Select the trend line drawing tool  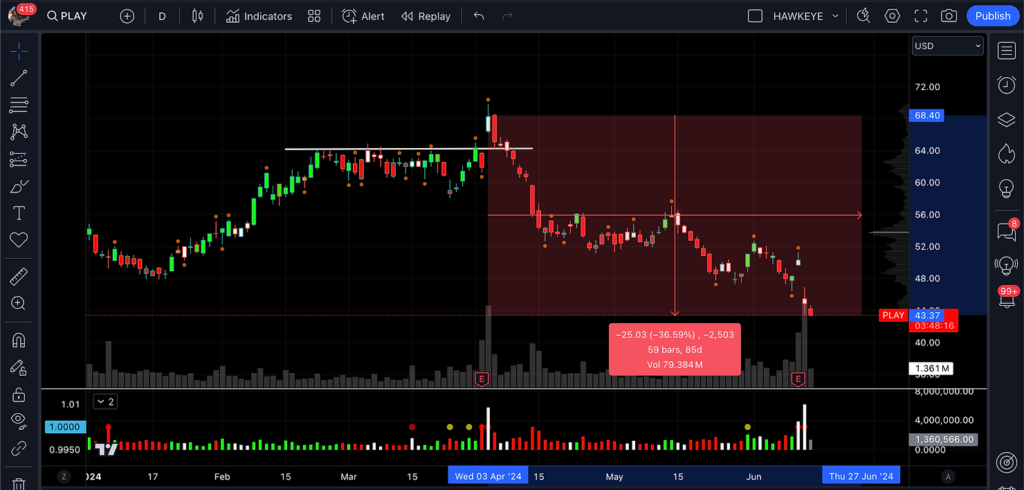click(18, 78)
